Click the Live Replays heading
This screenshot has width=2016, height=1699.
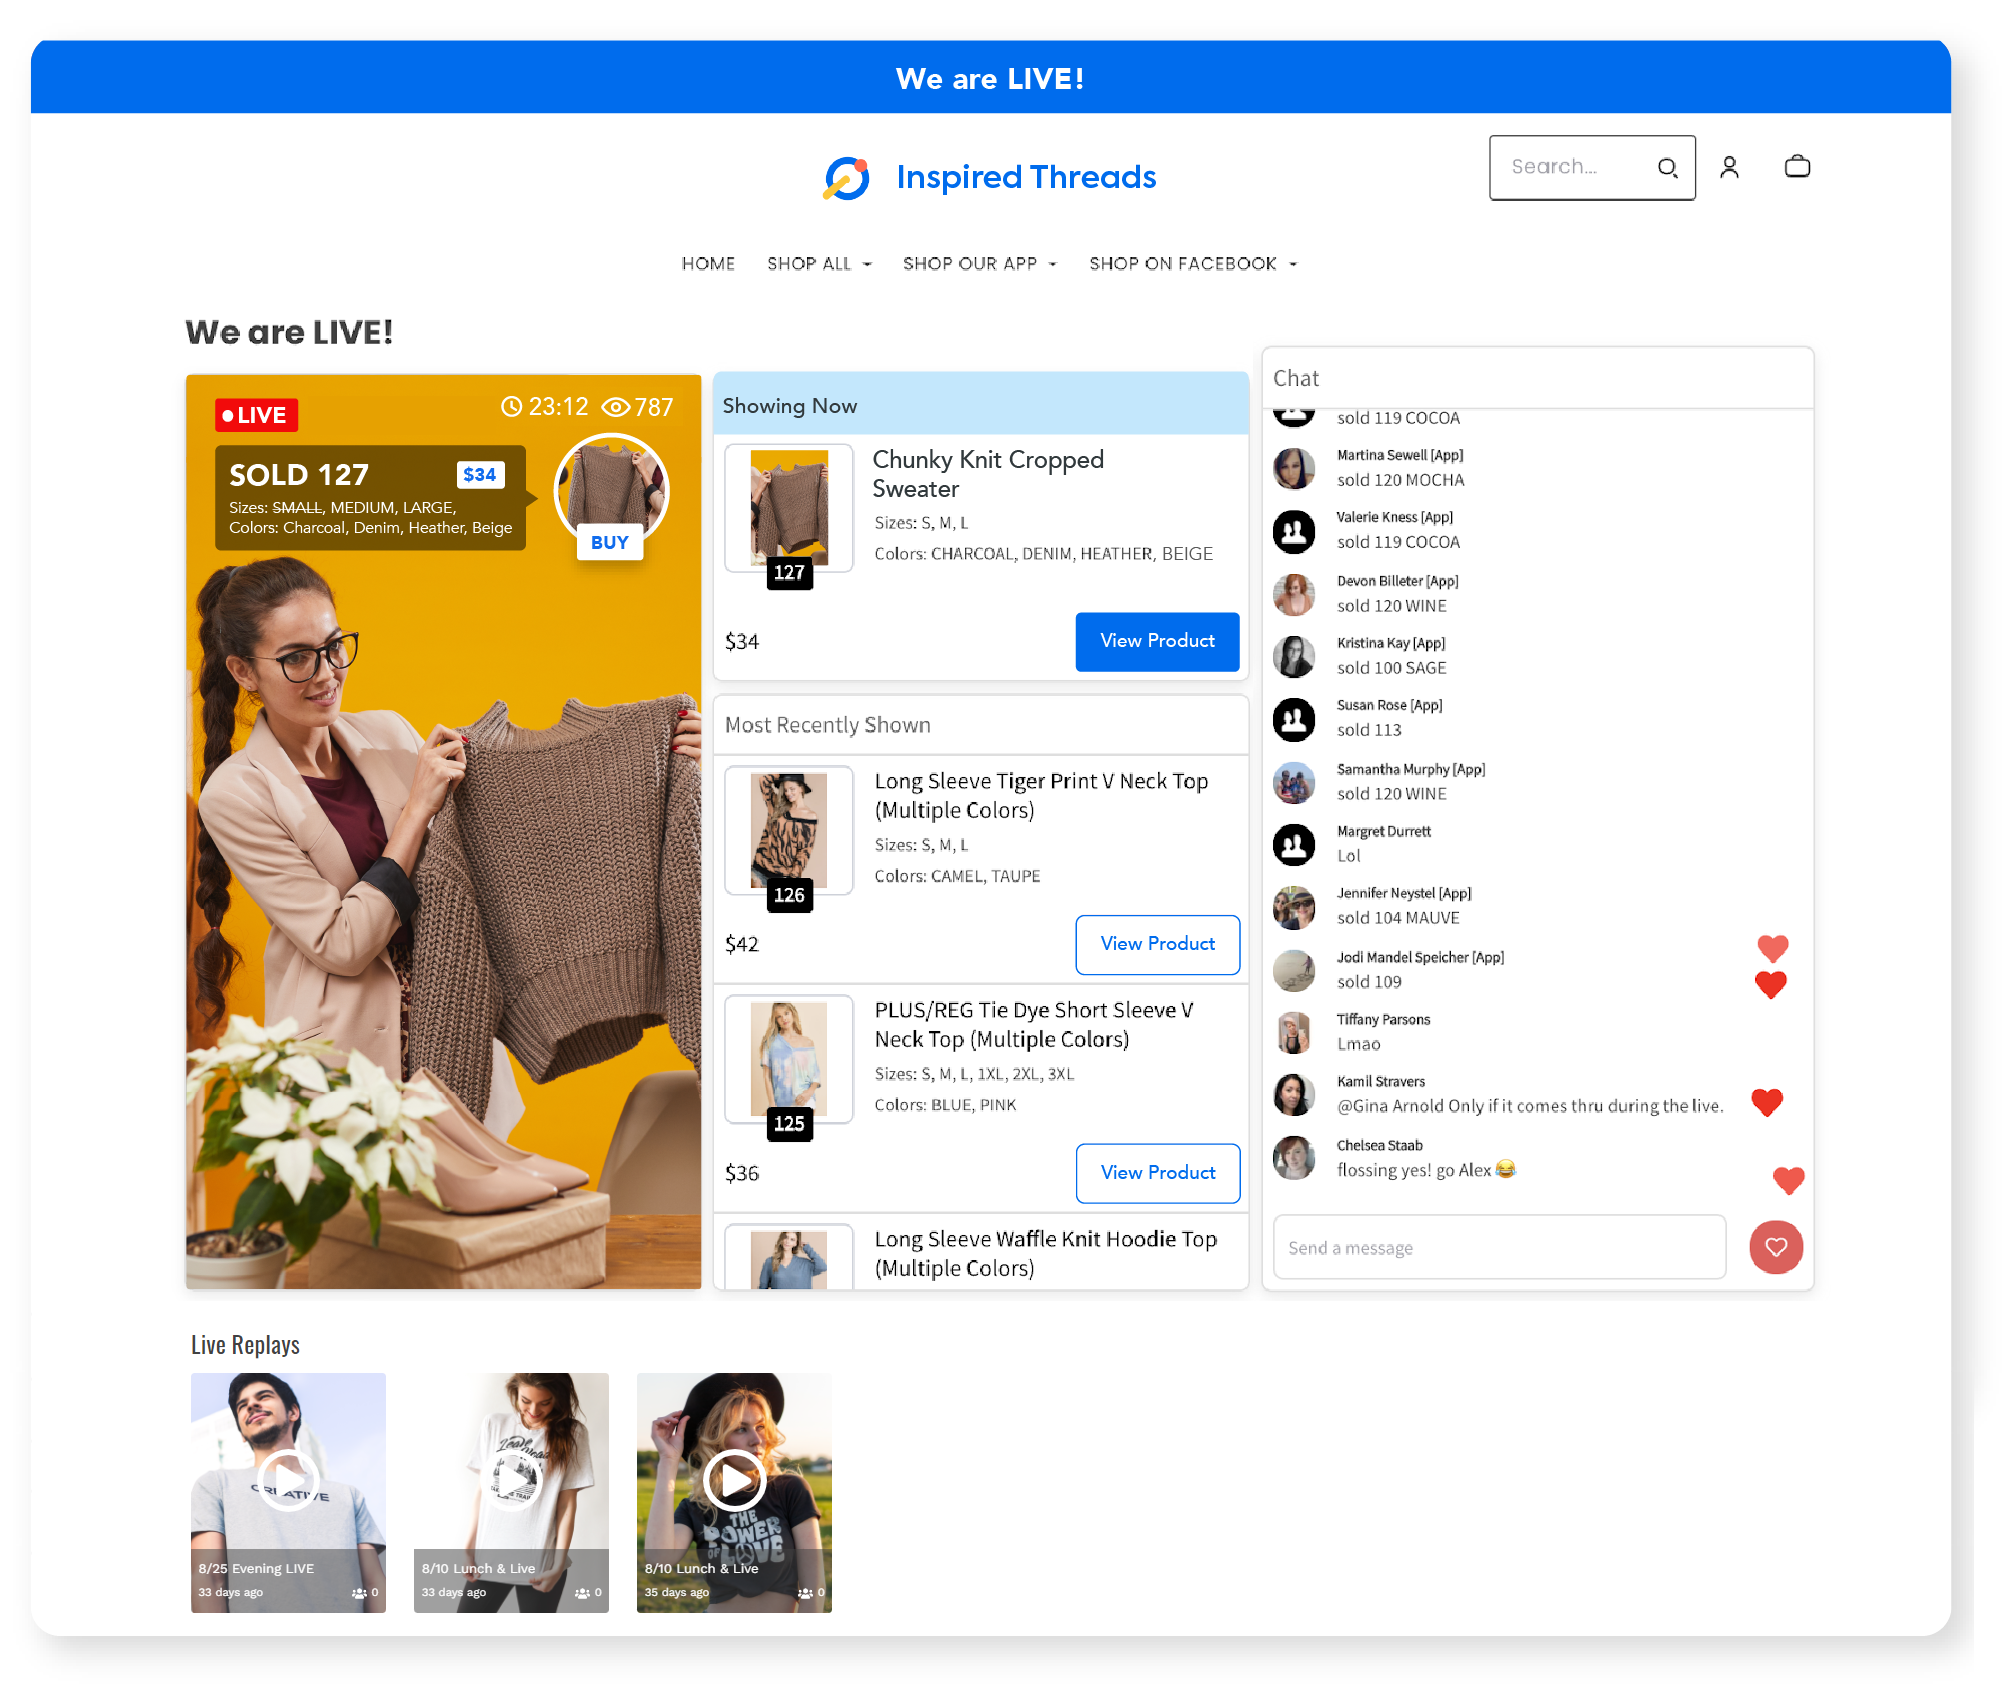[x=245, y=1345]
